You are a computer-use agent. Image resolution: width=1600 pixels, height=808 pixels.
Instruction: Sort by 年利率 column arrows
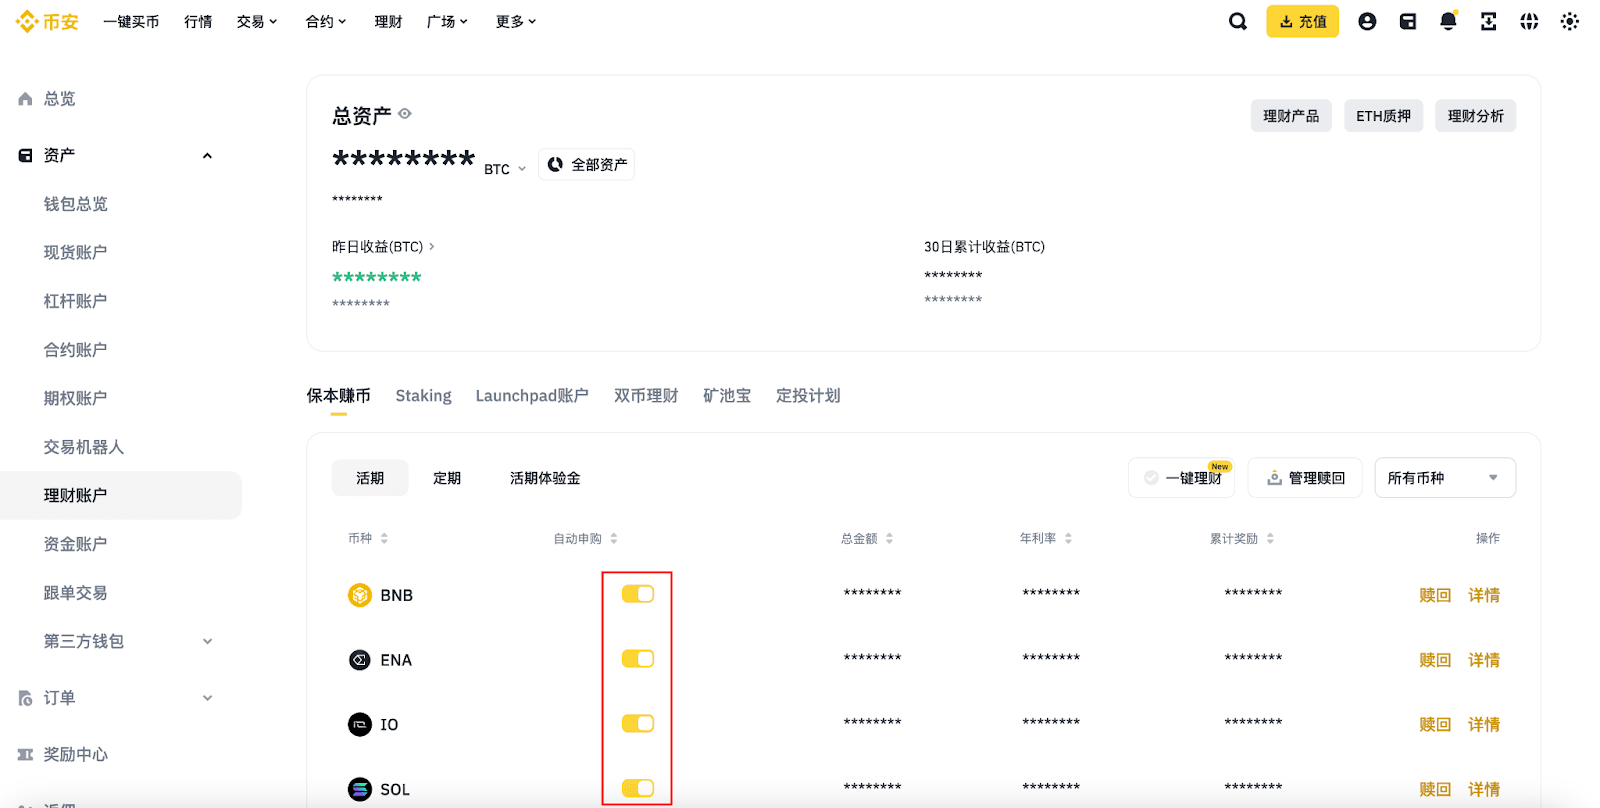pos(1068,538)
